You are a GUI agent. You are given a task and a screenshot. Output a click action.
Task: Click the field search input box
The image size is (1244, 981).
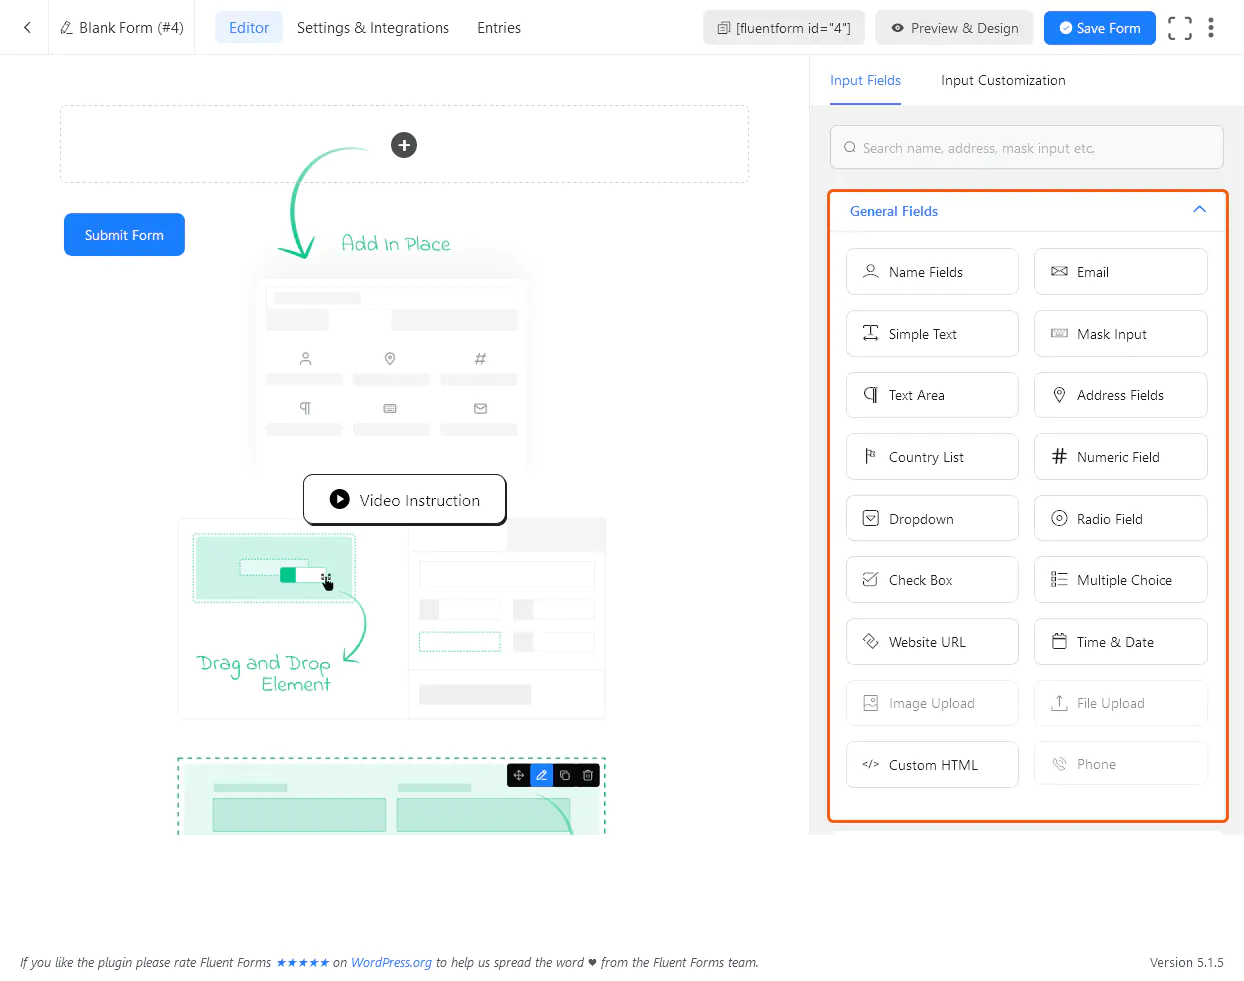pos(1027,148)
